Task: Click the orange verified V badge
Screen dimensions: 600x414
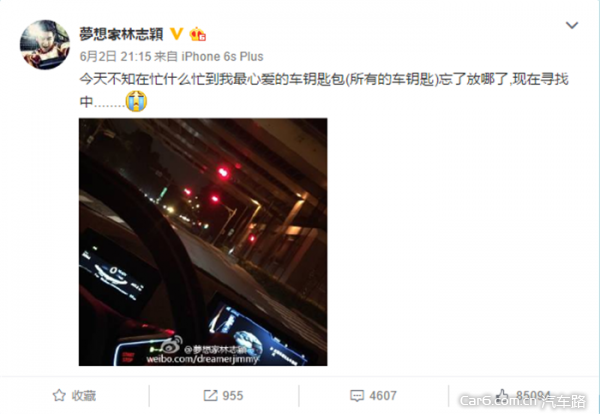Action: click(x=176, y=34)
